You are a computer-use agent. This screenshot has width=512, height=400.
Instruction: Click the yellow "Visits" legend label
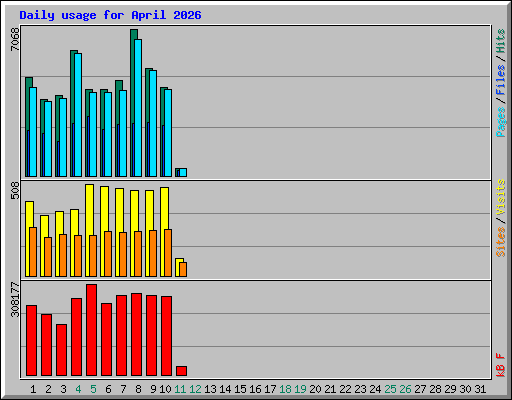501,198
